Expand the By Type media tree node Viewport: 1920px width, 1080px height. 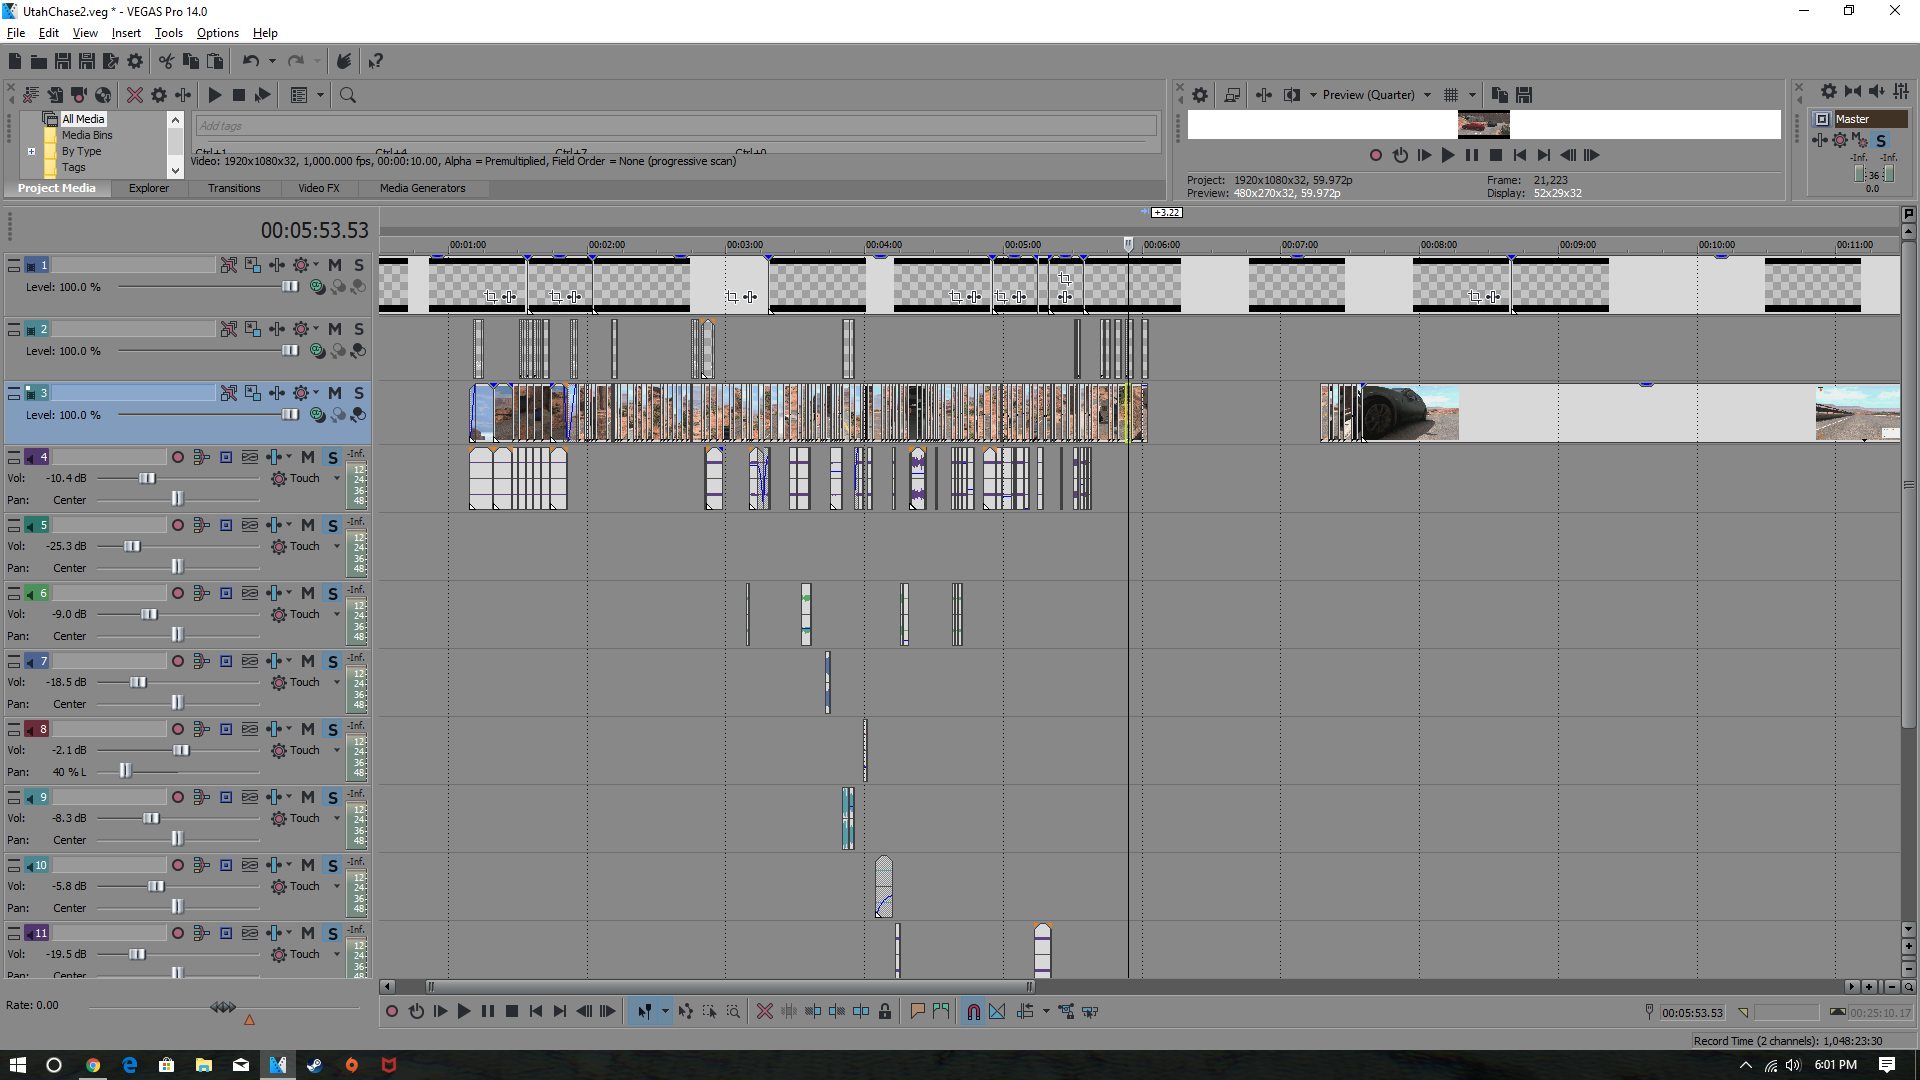(32, 152)
